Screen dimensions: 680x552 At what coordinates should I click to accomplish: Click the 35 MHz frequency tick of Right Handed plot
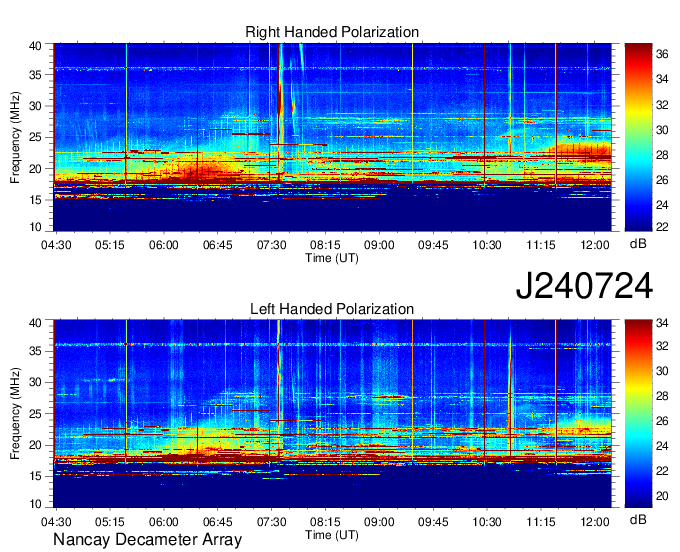(35, 75)
